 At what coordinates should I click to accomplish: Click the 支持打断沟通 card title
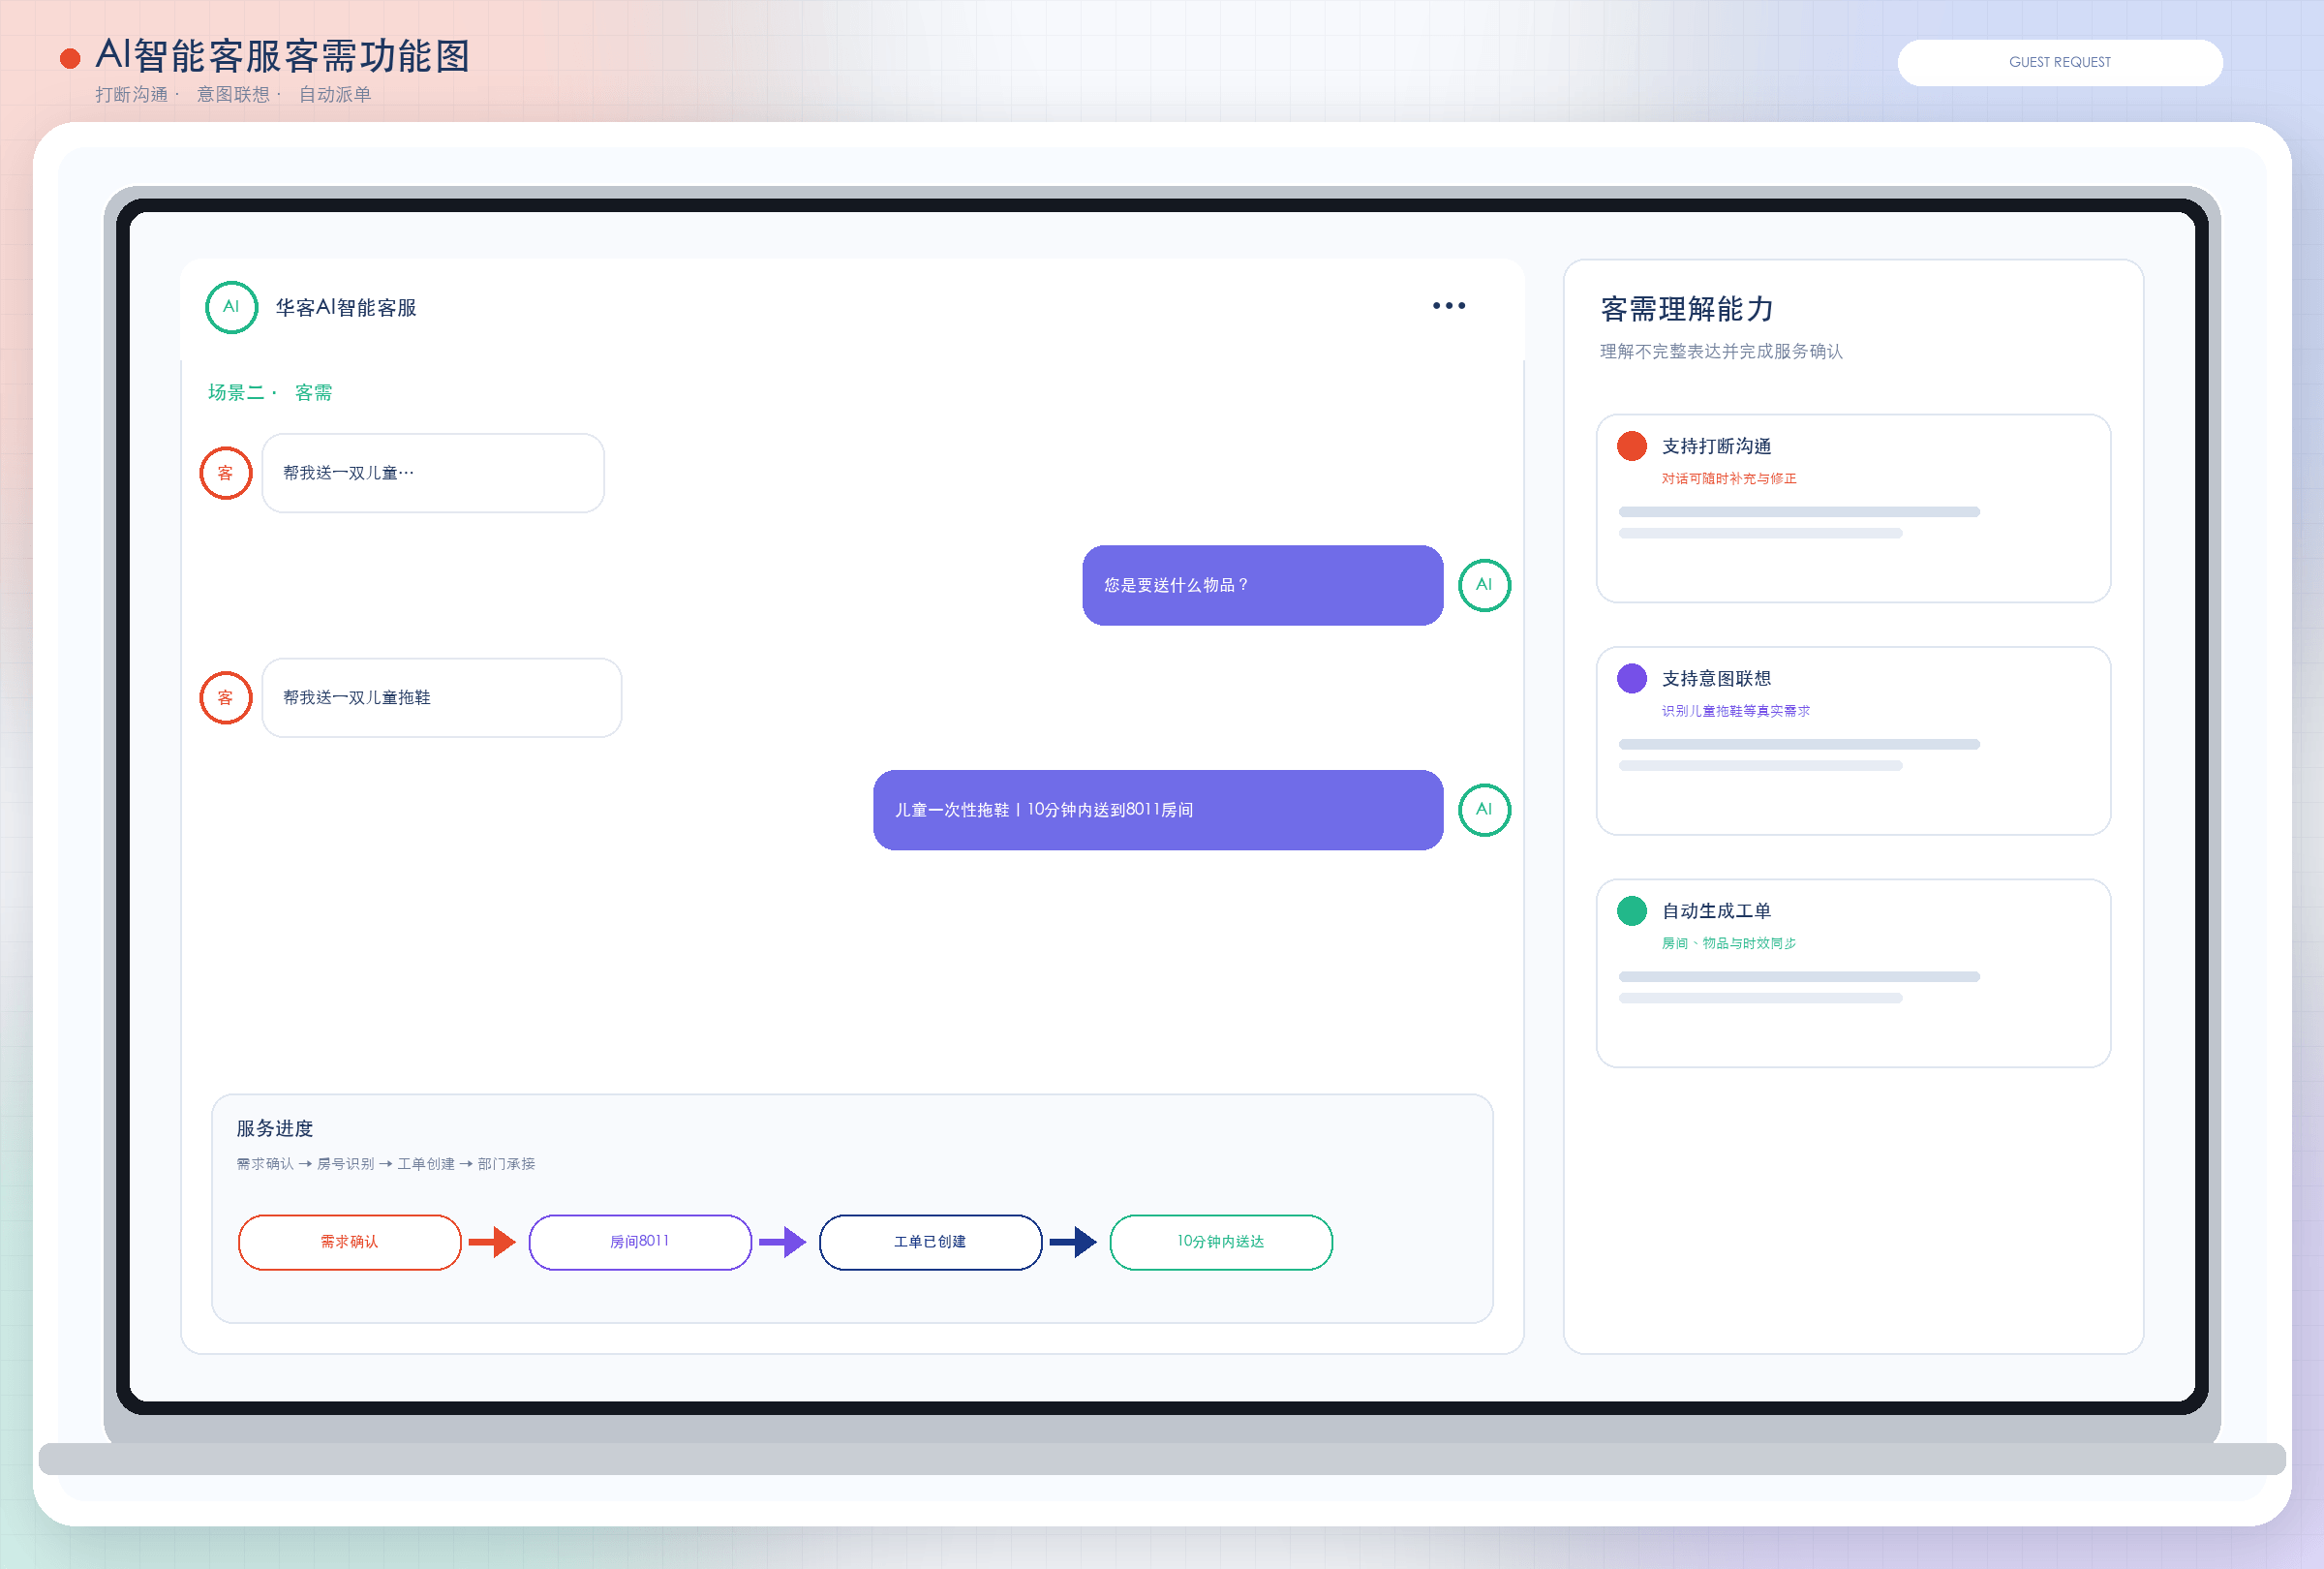1716,446
